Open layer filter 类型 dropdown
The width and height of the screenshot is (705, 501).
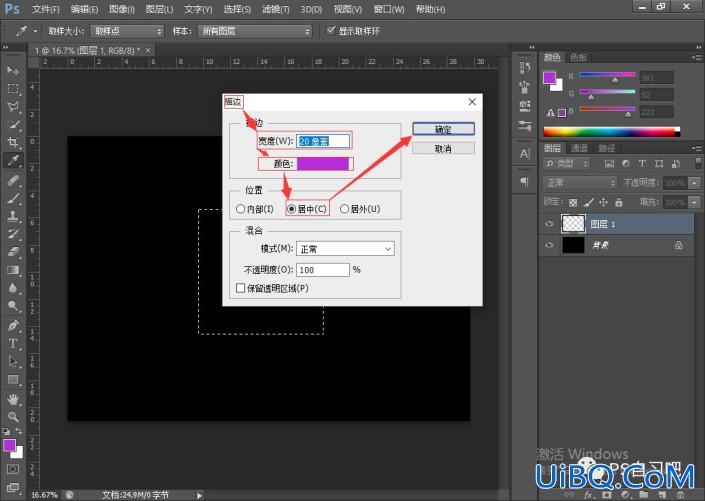click(x=567, y=163)
